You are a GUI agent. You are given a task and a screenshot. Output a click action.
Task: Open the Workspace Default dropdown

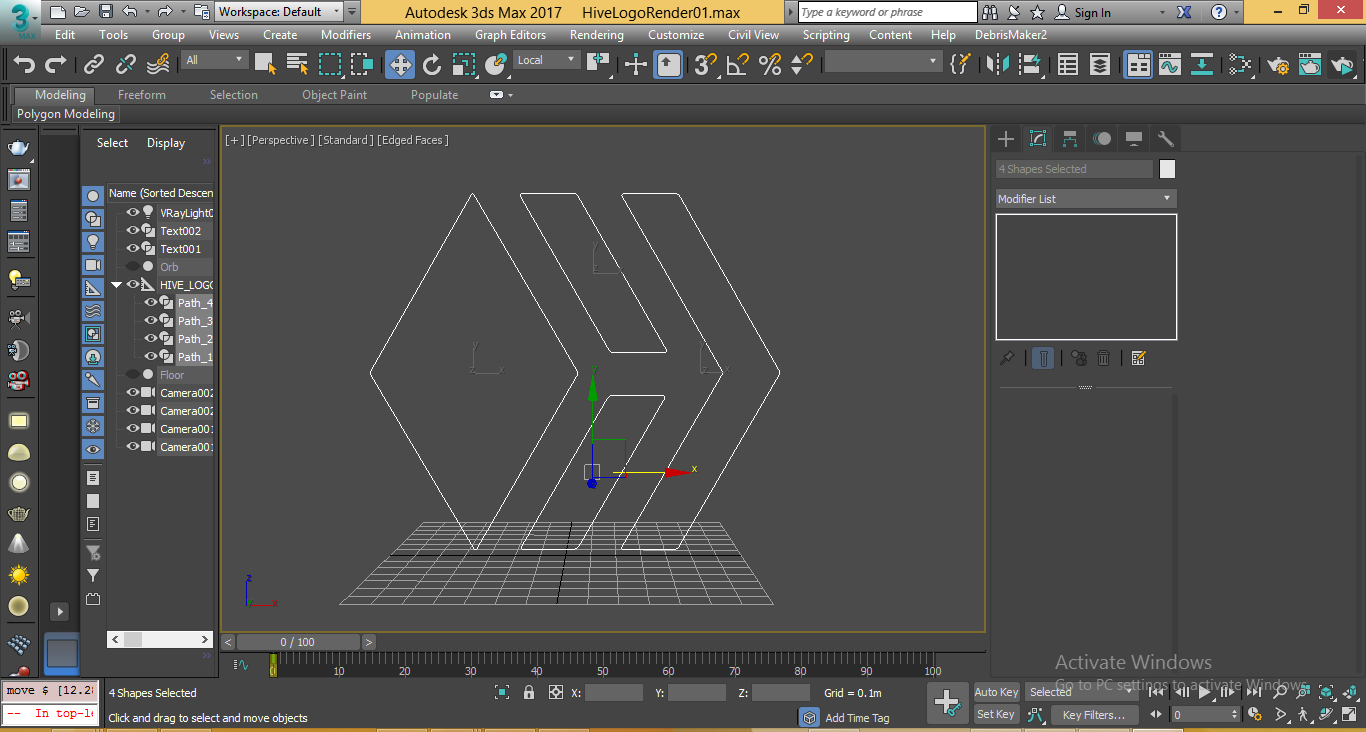279,12
